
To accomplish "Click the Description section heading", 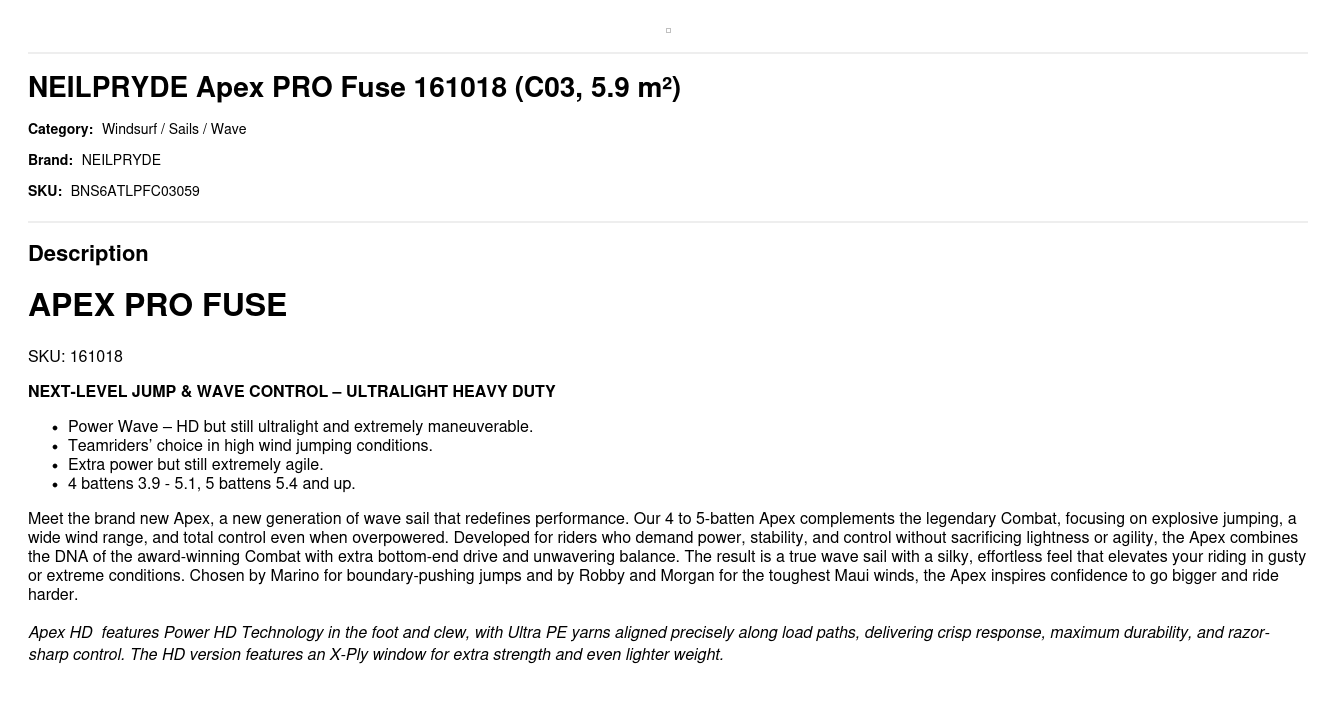I will (x=88, y=253).
